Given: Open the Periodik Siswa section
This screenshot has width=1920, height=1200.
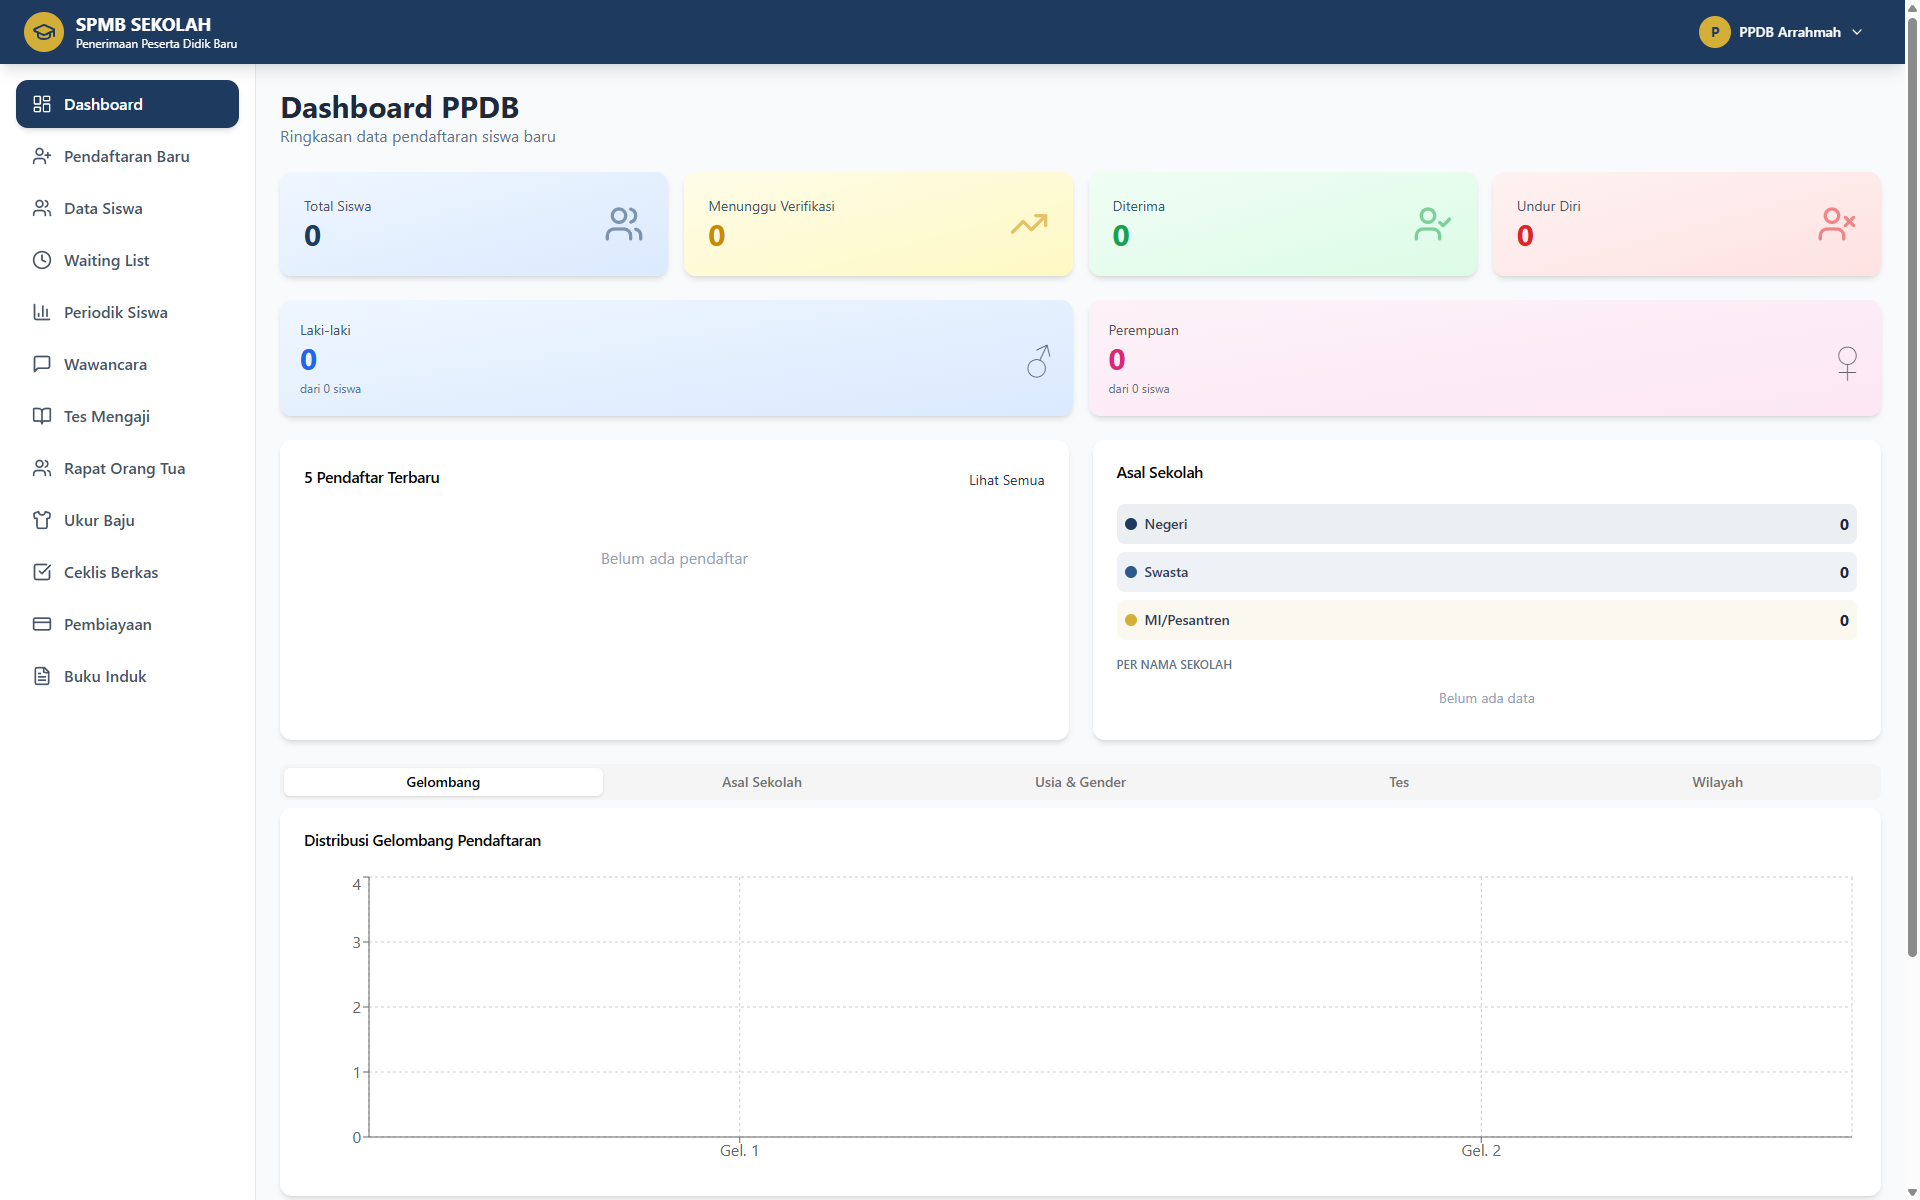Looking at the screenshot, I should click(127, 312).
